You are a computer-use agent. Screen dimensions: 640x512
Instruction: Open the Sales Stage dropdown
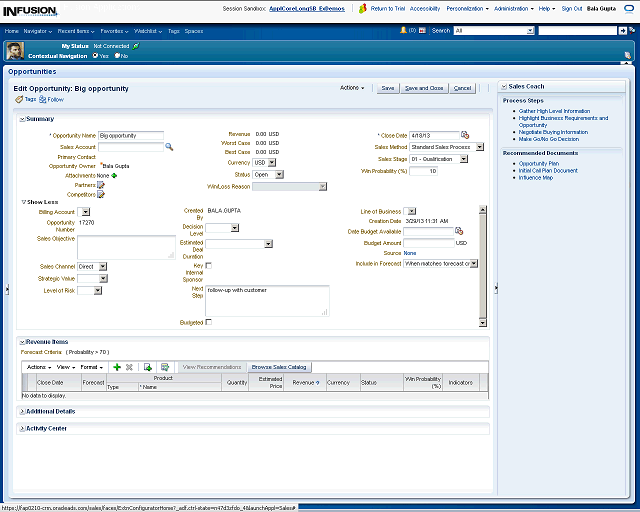(x=480, y=159)
